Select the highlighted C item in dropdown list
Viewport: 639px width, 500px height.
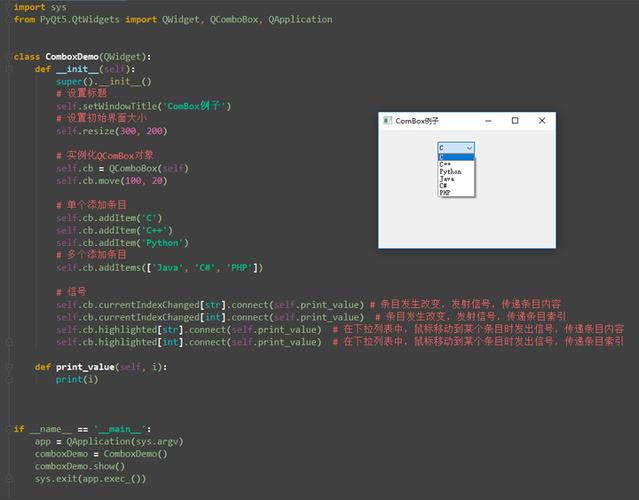[456, 157]
